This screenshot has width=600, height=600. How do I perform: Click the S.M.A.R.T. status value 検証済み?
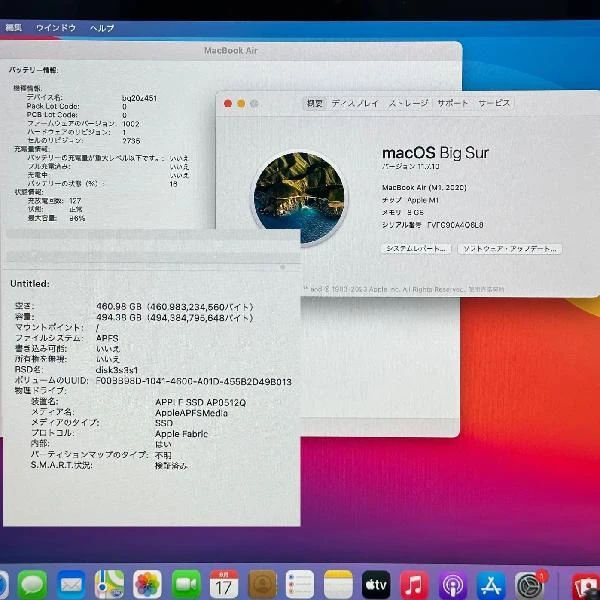pyautogui.click(x=171, y=466)
